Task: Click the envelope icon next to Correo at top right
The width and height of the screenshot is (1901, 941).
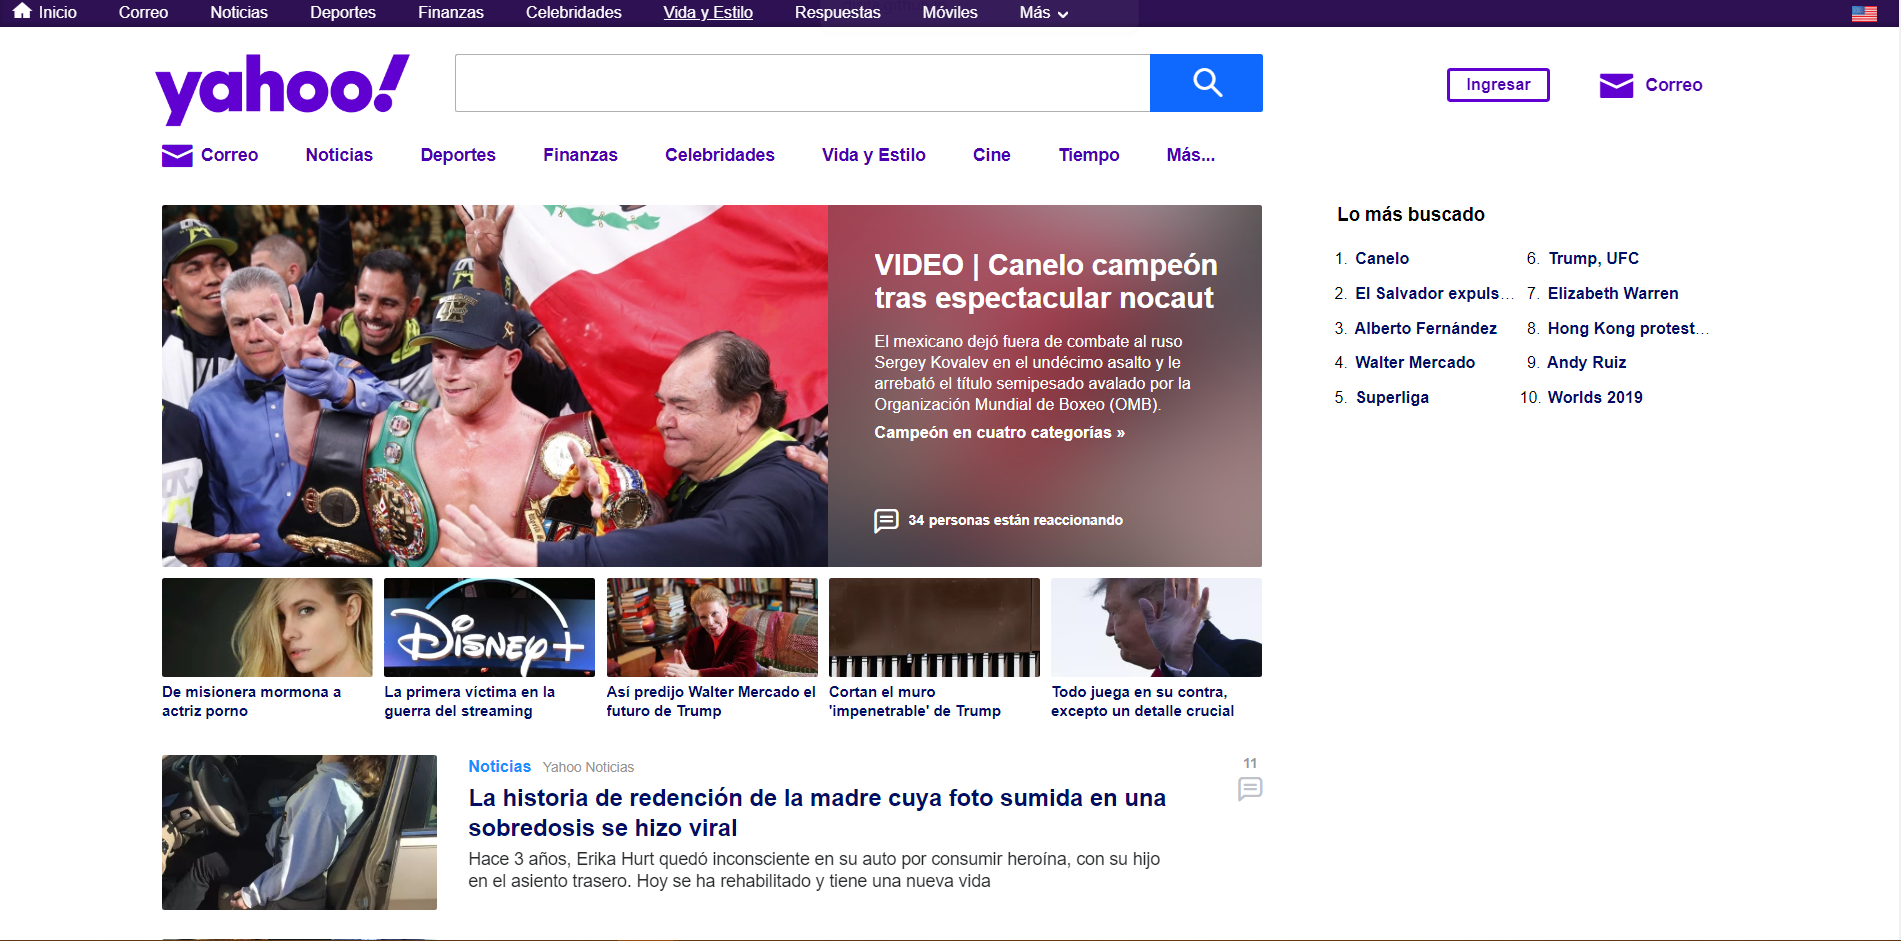Action: click(x=1616, y=85)
